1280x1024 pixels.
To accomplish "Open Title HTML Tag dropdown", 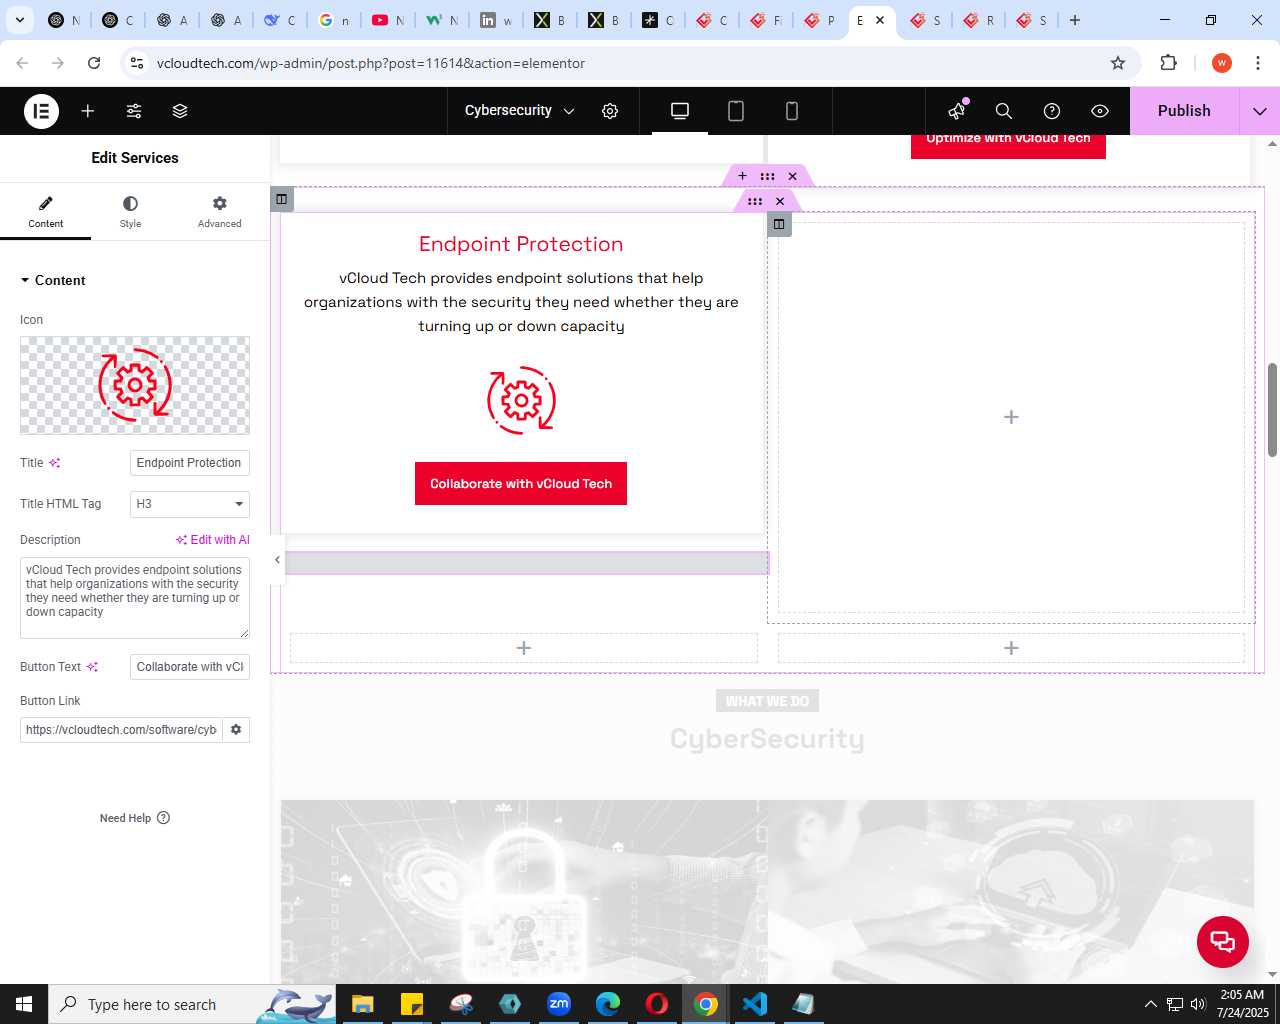I will (190, 504).
